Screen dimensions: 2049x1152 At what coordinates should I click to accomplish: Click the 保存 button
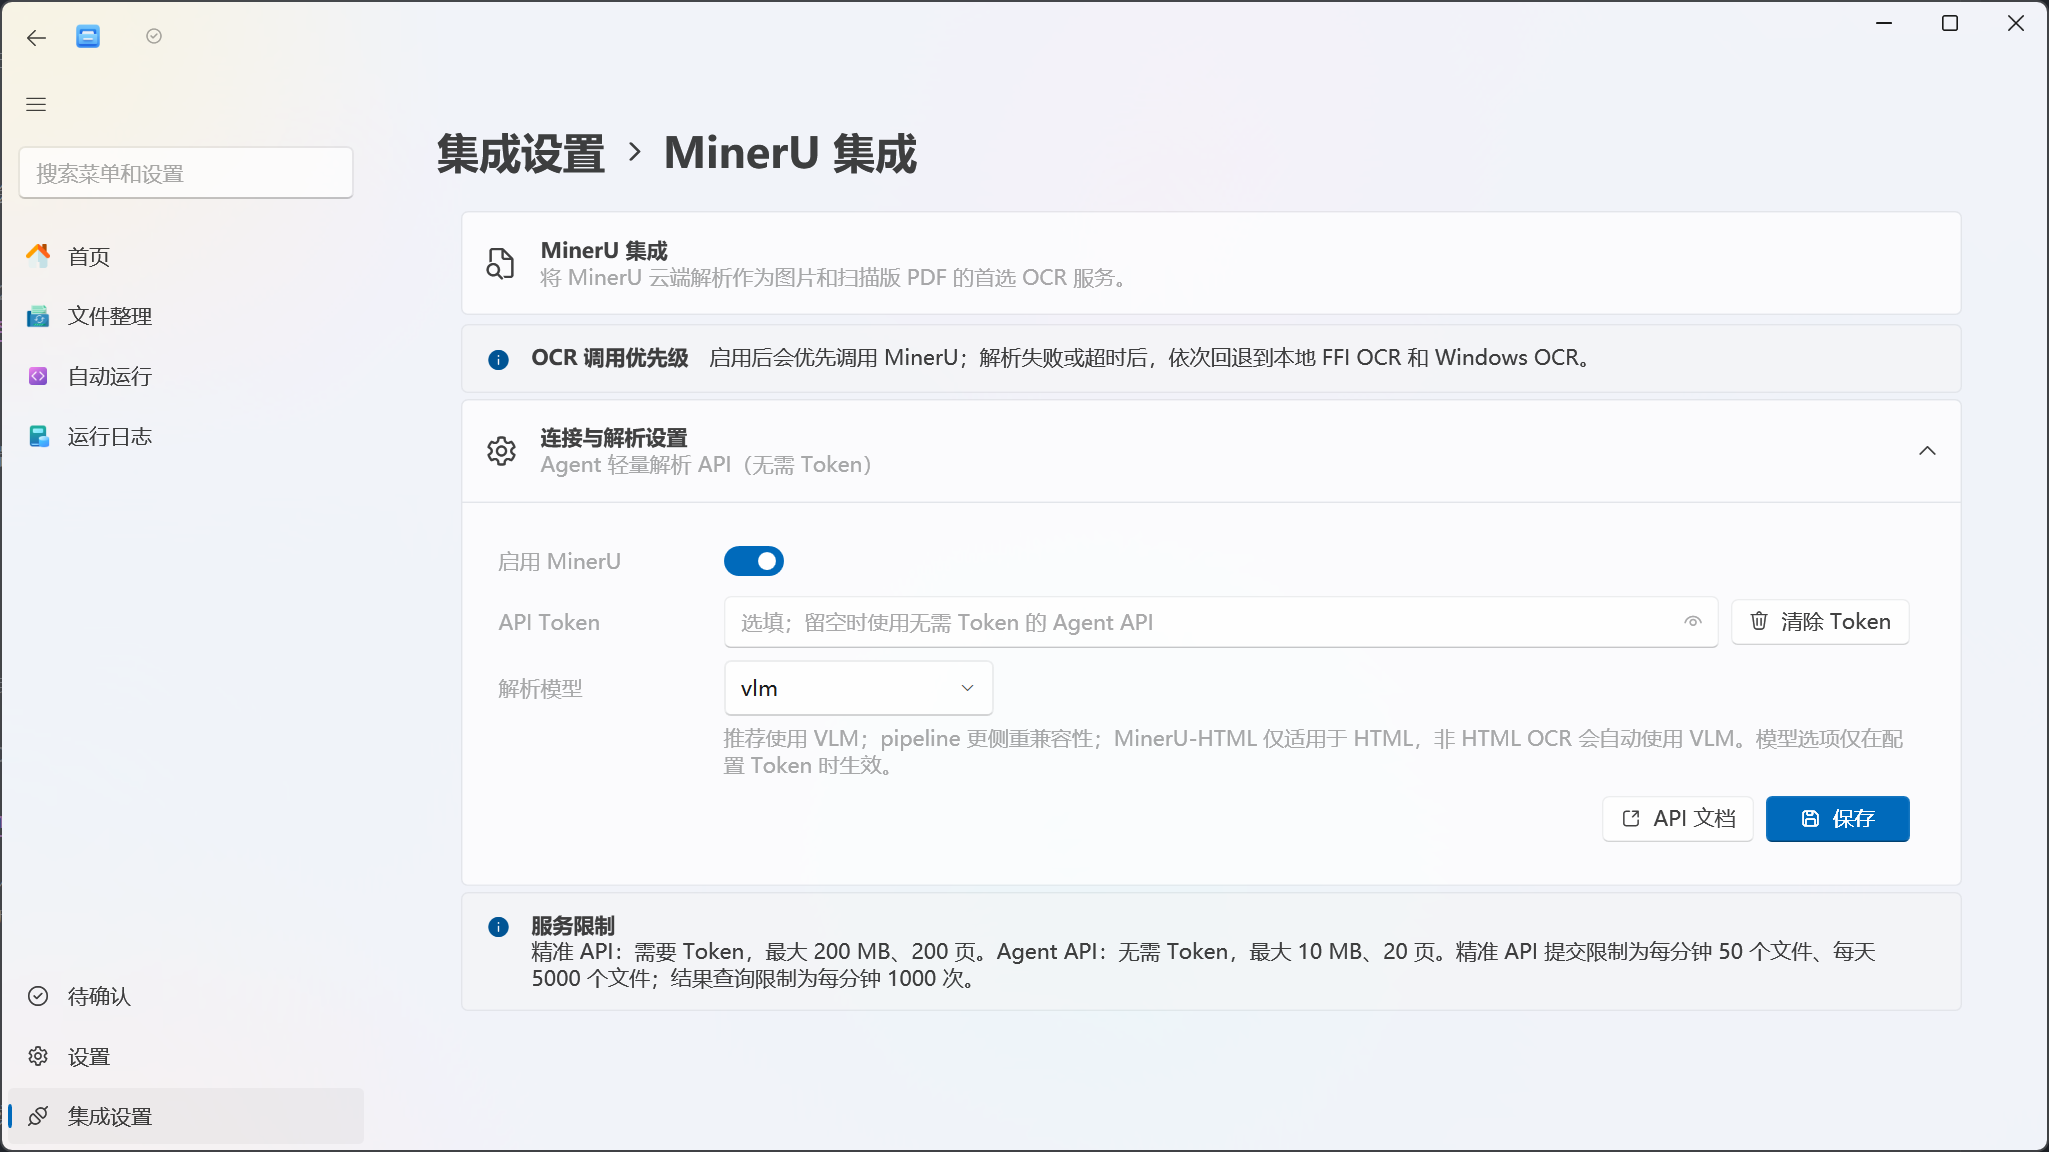pos(1837,819)
